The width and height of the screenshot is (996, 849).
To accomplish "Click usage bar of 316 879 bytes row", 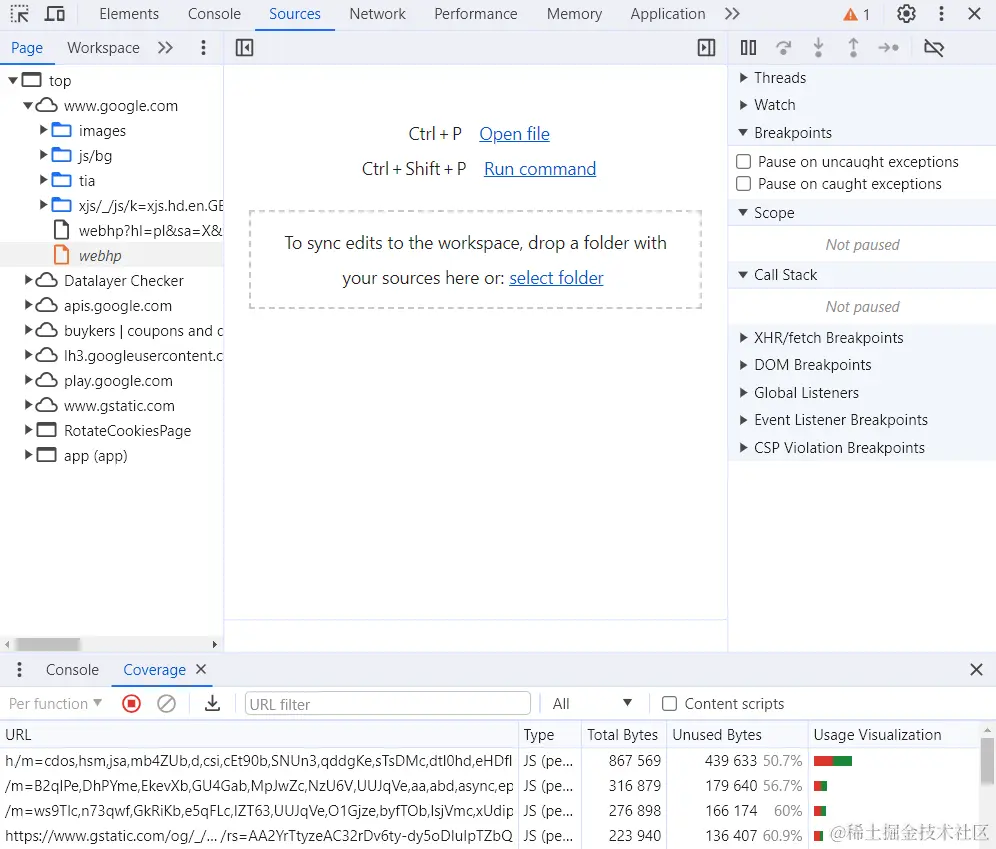I will click(x=820, y=786).
